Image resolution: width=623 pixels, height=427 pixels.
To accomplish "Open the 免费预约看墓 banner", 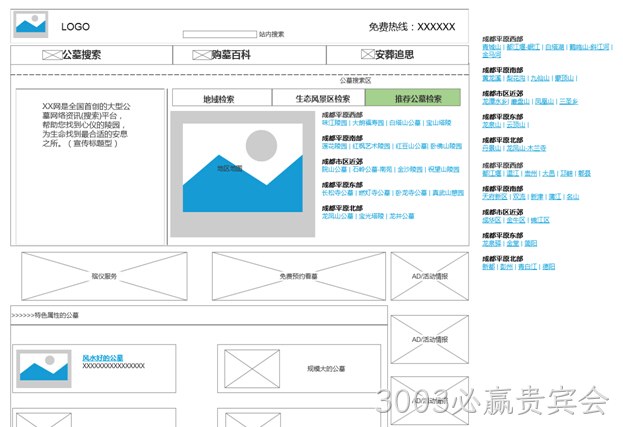I will [x=298, y=276].
